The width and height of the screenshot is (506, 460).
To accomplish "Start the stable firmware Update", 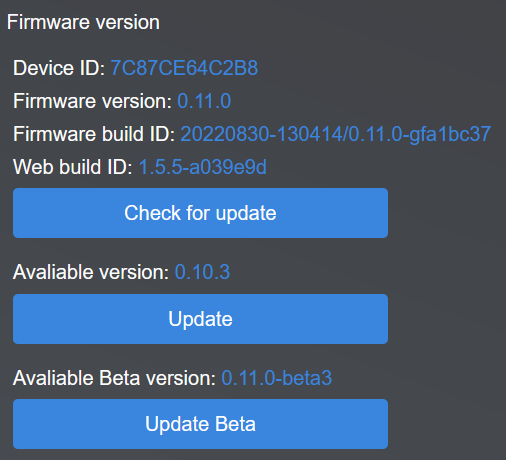I will click(200, 319).
